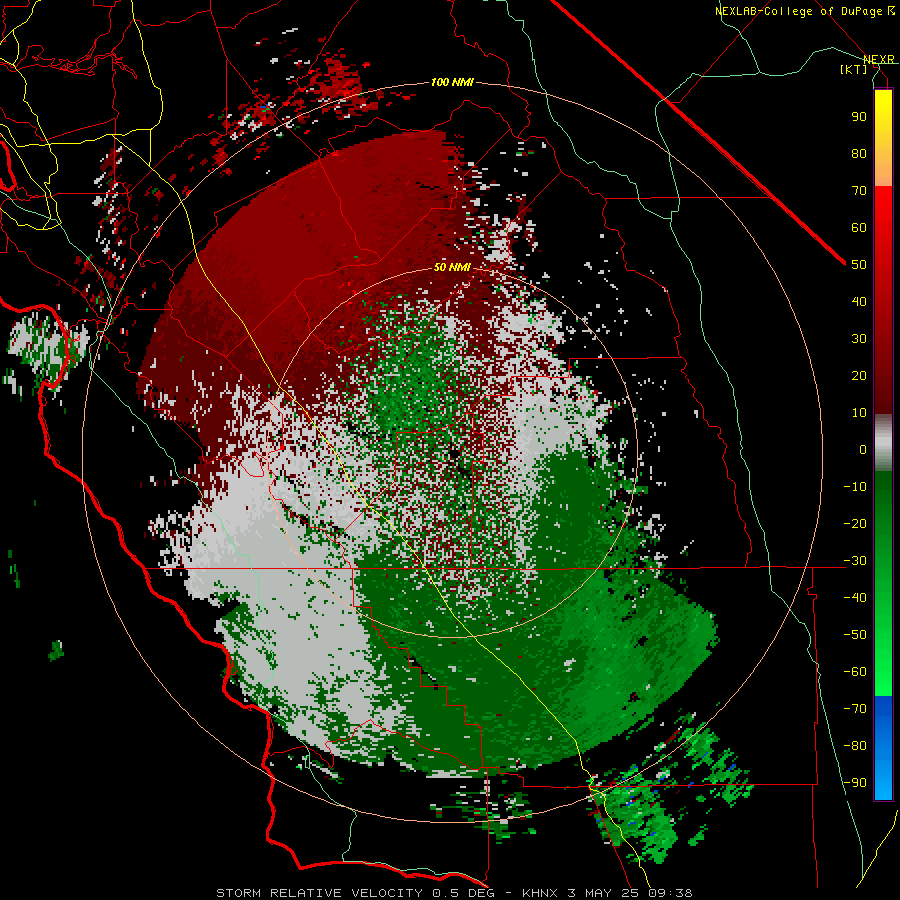Click the 09:38 timestamp
Screen dimensions: 900x900
tap(670, 893)
